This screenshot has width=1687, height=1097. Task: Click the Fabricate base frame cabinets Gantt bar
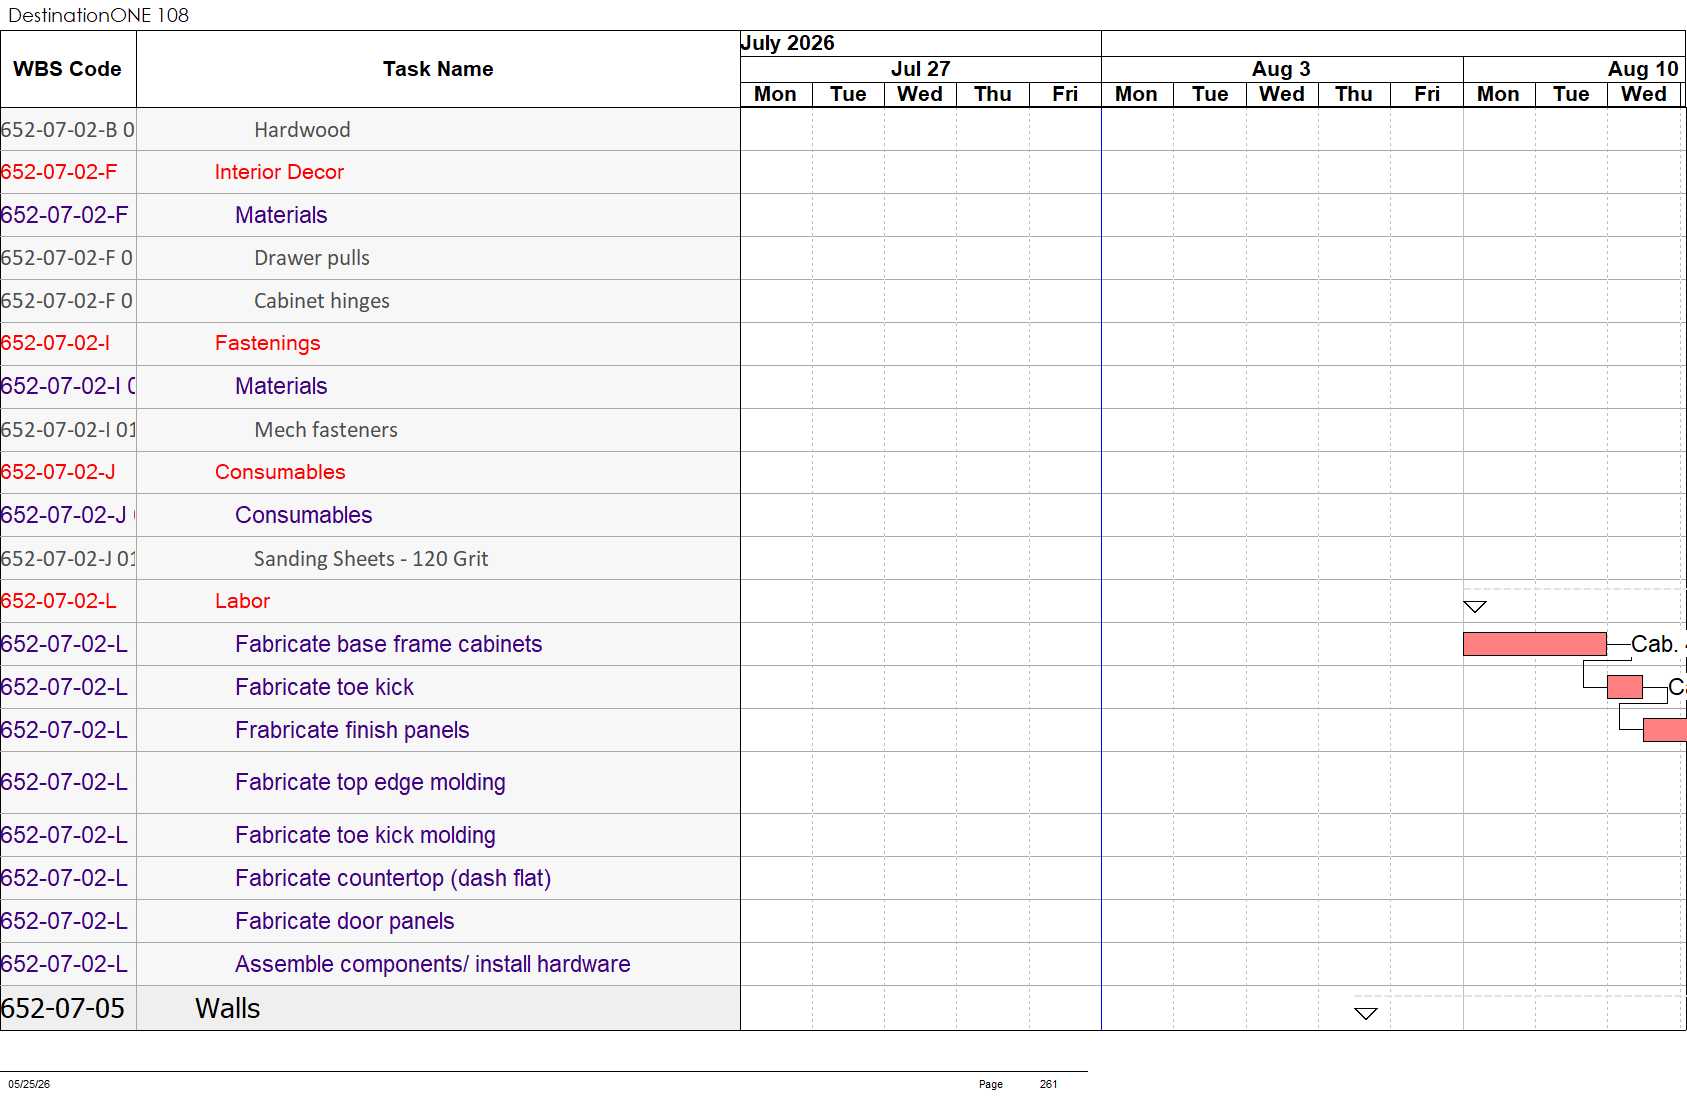coord(1534,644)
